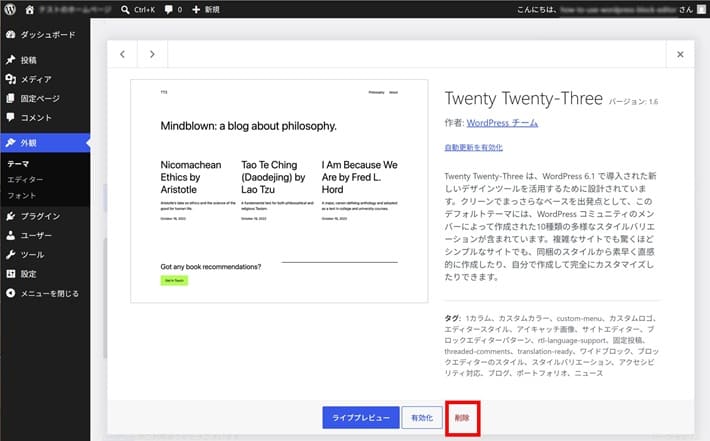The image size is (710, 441).
Task: Close the theme details overlay
Action: [680, 54]
